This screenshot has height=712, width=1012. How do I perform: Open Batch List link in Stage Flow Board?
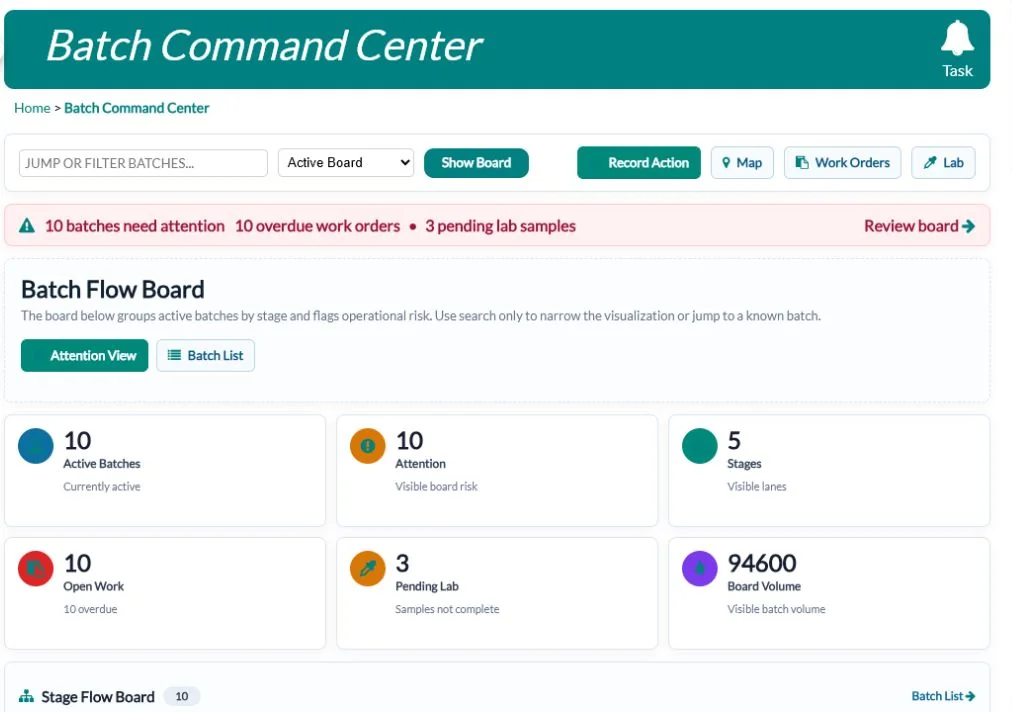943,697
